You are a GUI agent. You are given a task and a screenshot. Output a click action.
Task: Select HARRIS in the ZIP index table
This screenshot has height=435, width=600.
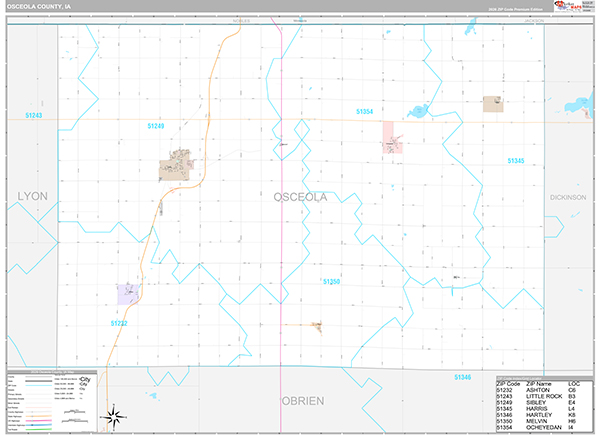pos(536,409)
